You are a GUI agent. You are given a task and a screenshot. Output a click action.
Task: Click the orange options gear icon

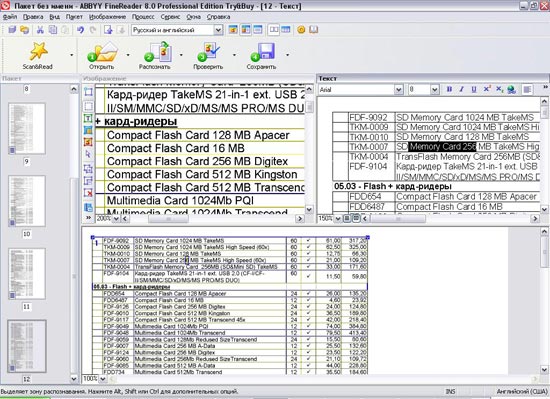coord(301,30)
